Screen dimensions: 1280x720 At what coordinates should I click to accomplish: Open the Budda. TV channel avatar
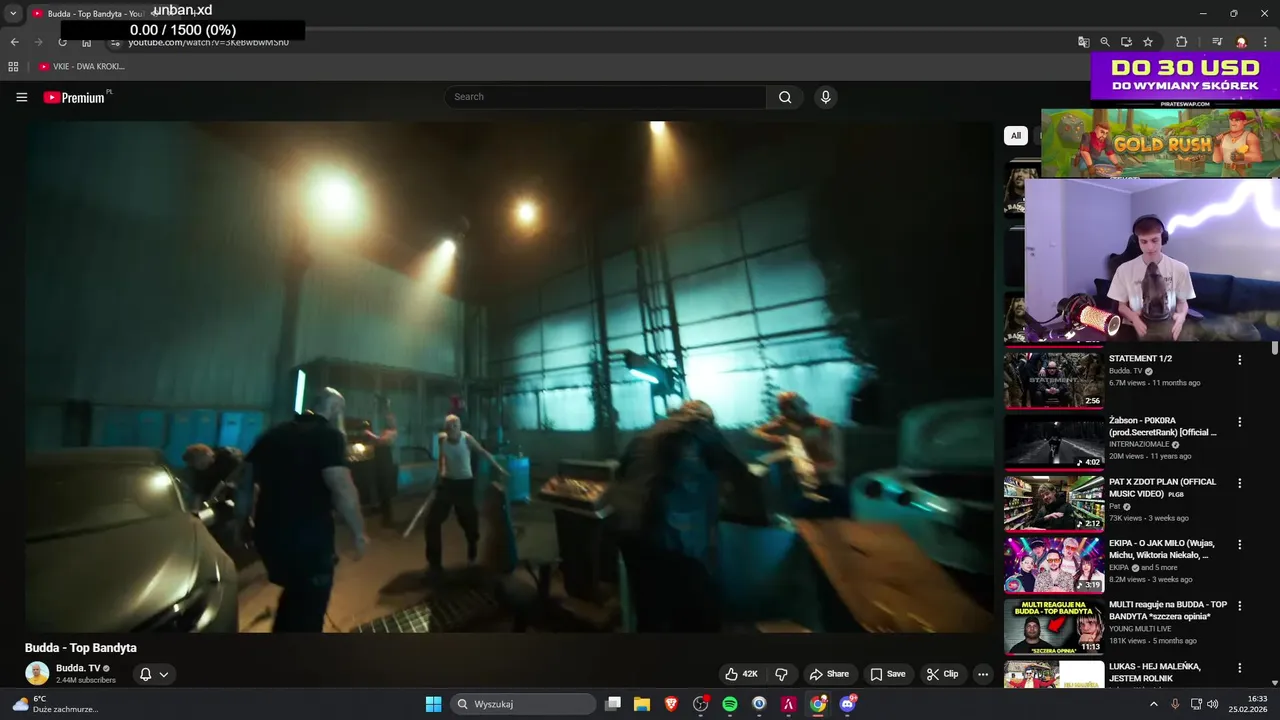[x=37, y=673]
